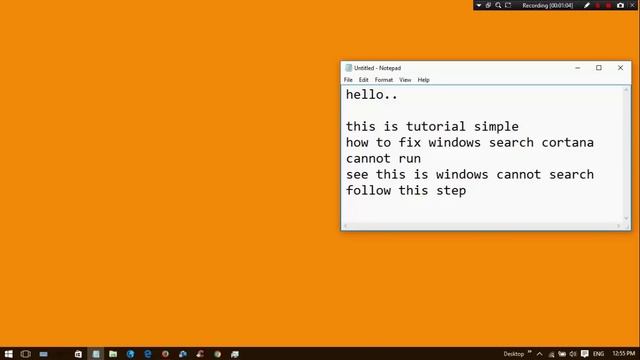640x360 pixels.
Task: Click the scroll-down arrow in Notepad
Action: 626,218
